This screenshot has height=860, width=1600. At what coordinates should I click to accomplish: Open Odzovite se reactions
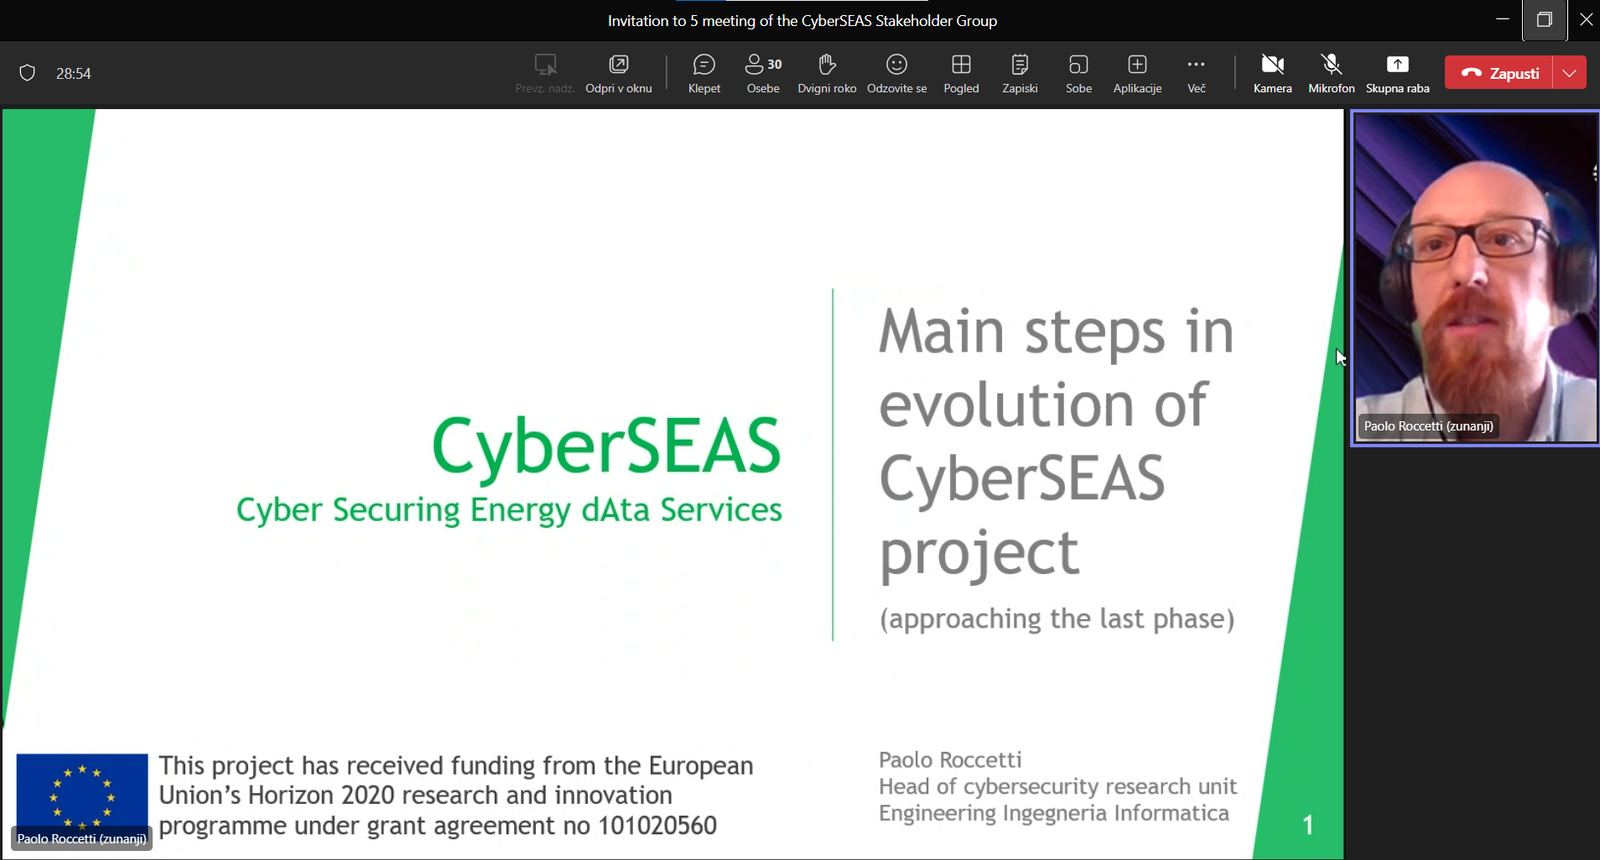[x=896, y=74]
